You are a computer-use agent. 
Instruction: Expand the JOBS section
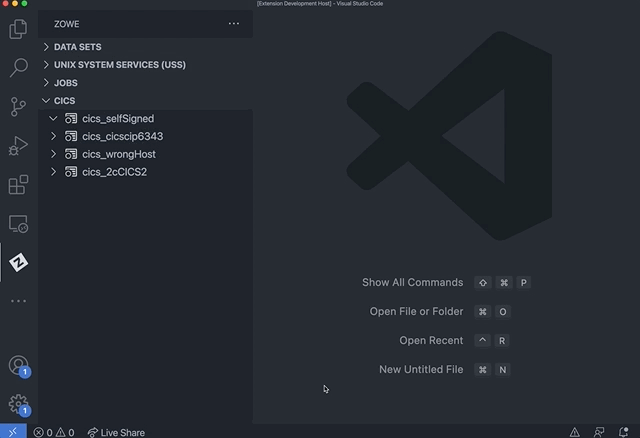[65, 83]
